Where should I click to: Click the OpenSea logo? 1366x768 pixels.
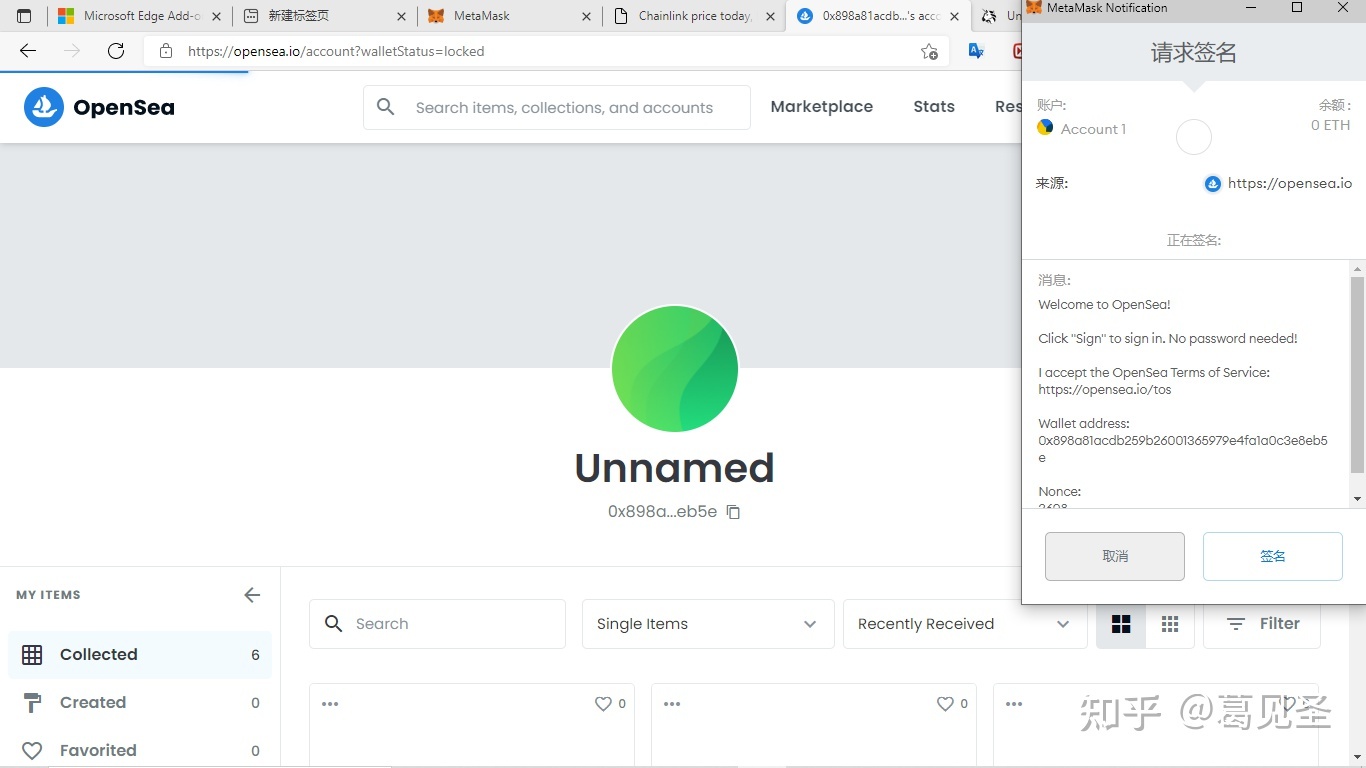click(99, 107)
